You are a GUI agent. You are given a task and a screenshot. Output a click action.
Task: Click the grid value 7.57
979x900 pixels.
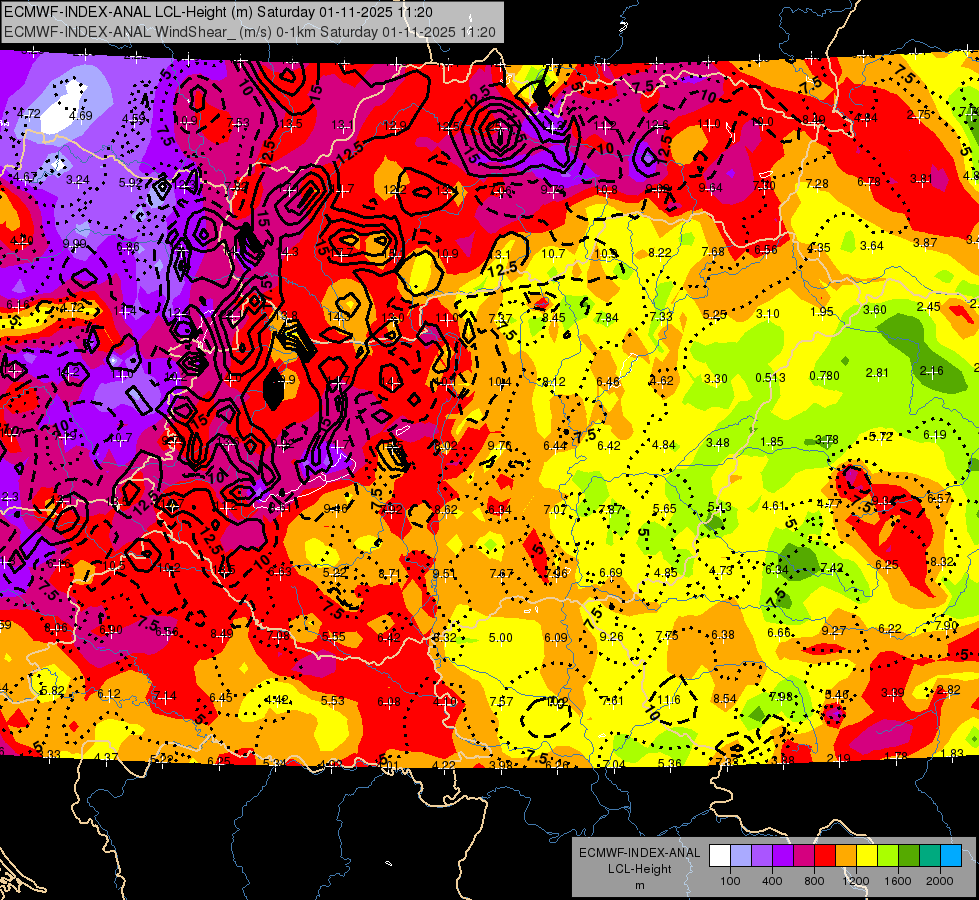point(501,702)
